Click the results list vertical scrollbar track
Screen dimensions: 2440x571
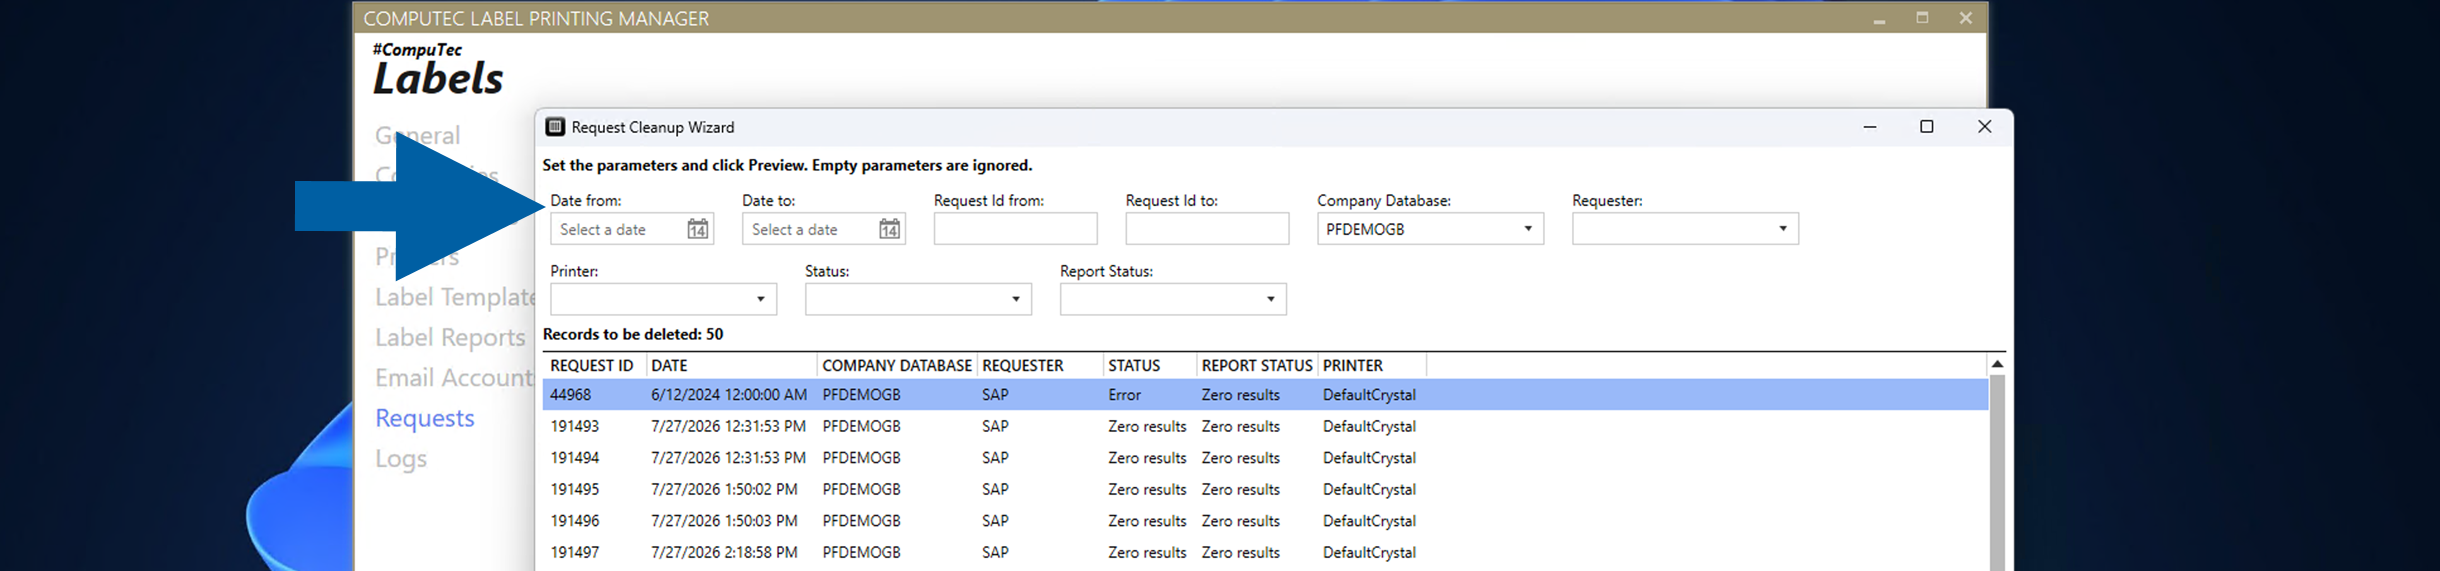click(x=1997, y=473)
